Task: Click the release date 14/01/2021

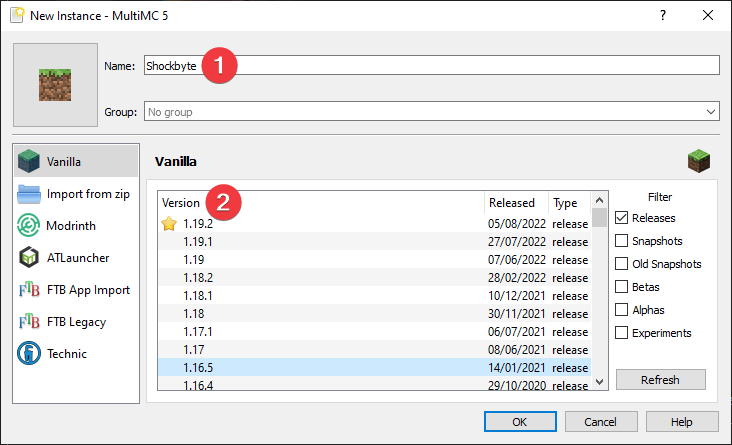Action: (517, 367)
